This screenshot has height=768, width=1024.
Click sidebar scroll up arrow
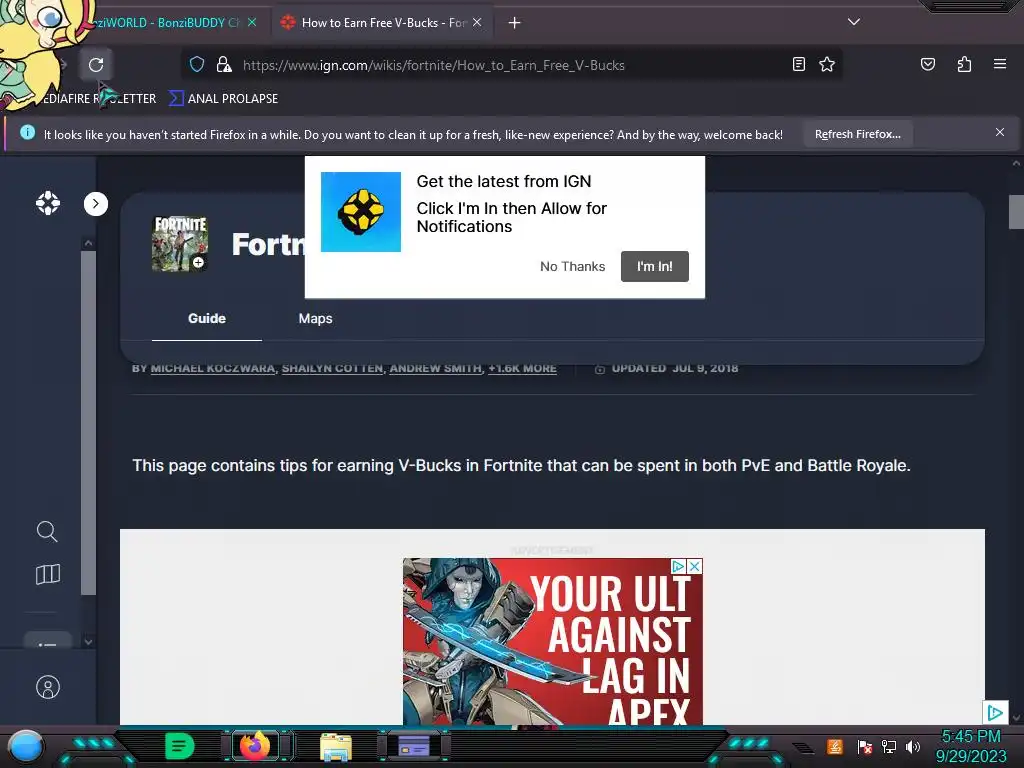pyautogui.click(x=88, y=243)
